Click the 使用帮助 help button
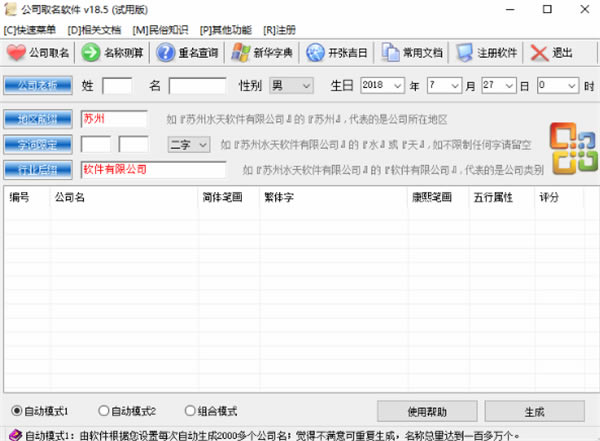 [427, 412]
